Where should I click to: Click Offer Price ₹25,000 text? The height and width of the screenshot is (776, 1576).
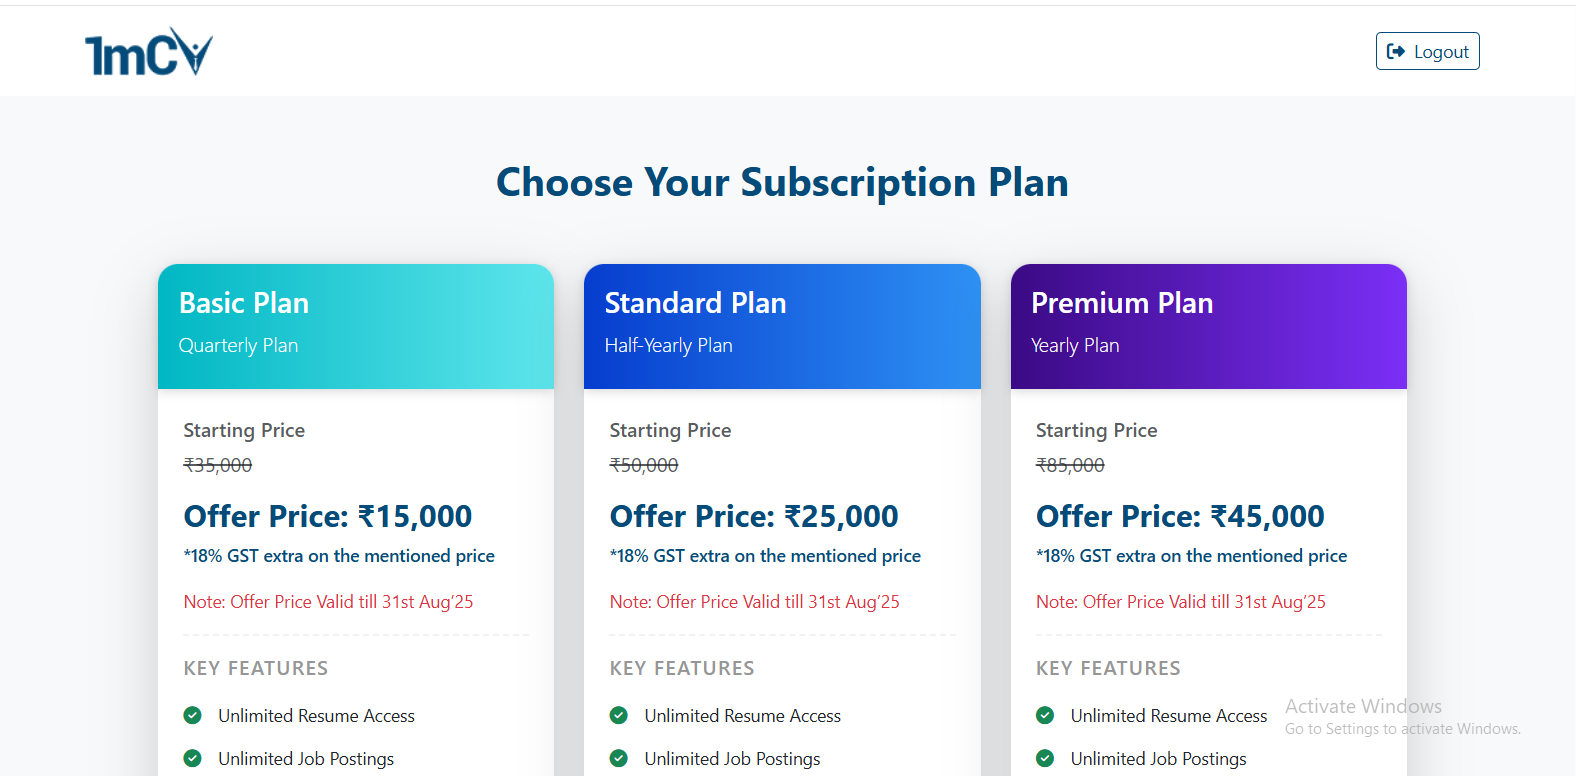pyautogui.click(x=754, y=516)
